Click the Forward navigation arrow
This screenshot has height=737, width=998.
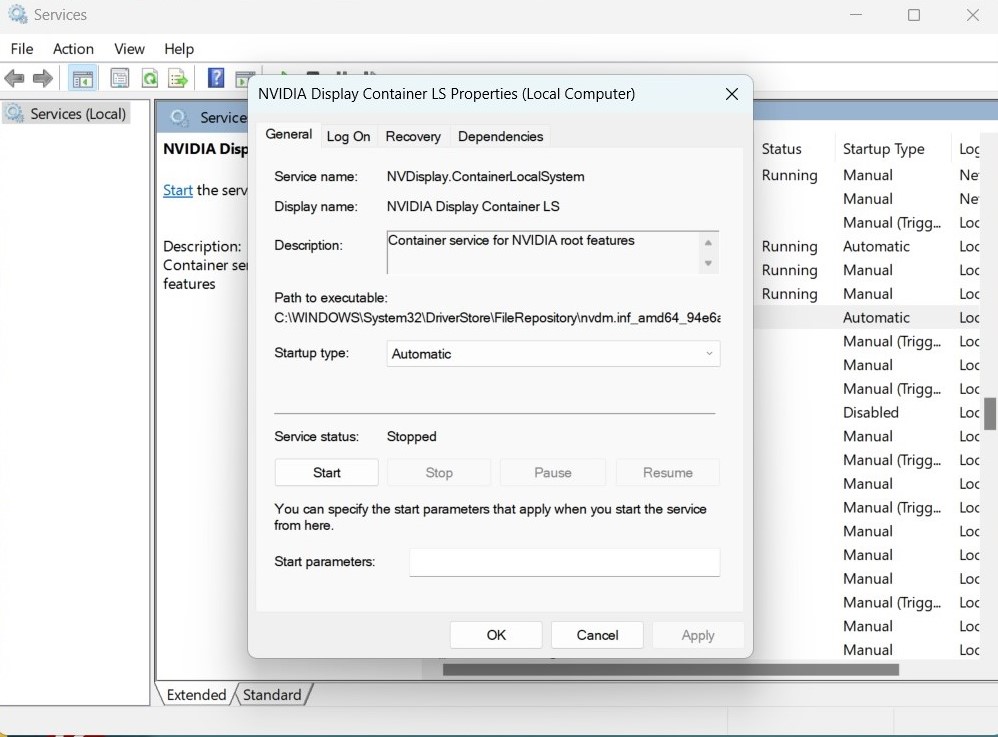point(42,78)
